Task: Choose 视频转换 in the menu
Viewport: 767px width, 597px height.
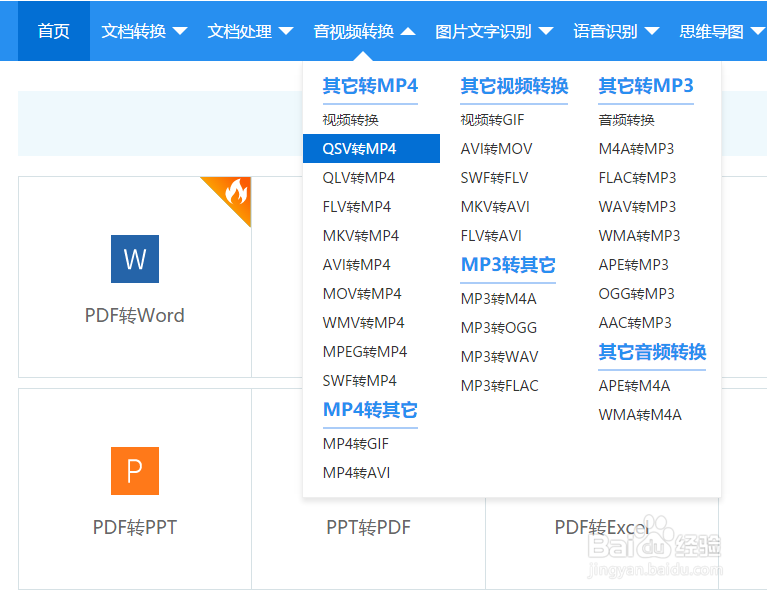Action: click(x=351, y=120)
